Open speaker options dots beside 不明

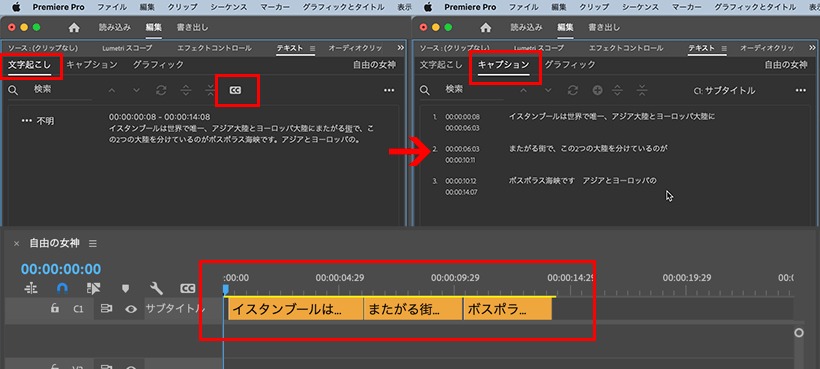26,121
